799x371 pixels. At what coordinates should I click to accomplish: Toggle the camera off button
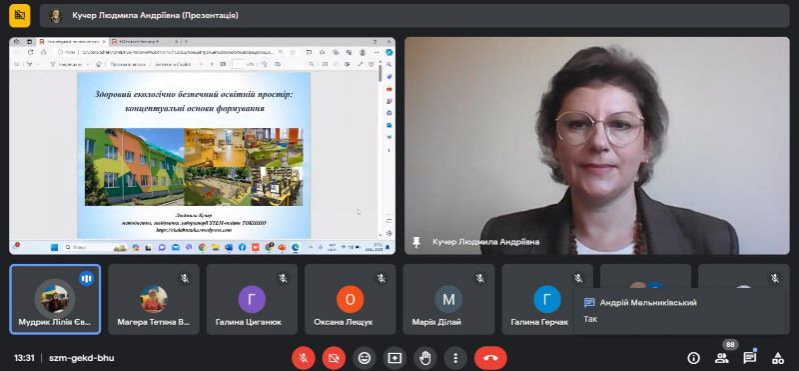334,358
